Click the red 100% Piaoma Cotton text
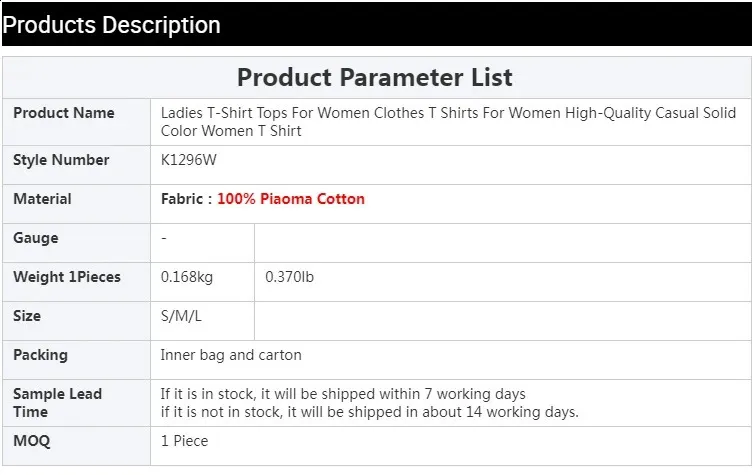Screen dimensions: 755x475 coord(291,199)
